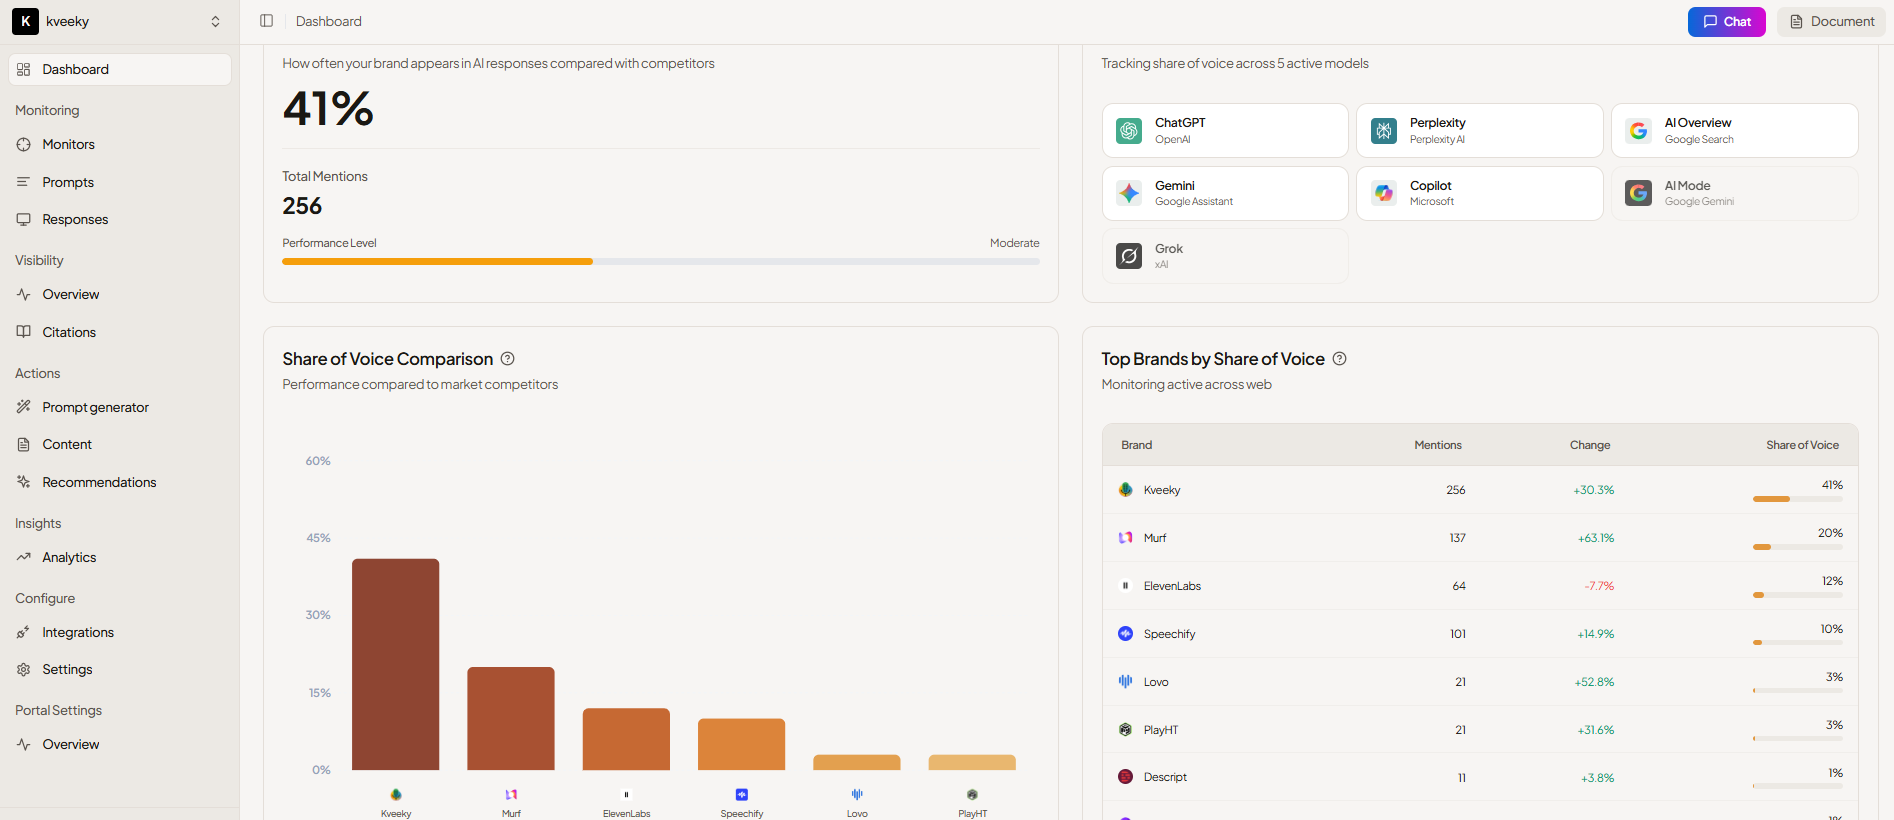1894x820 pixels.
Task: Select Integrations in the sidebar
Action: [78, 633]
